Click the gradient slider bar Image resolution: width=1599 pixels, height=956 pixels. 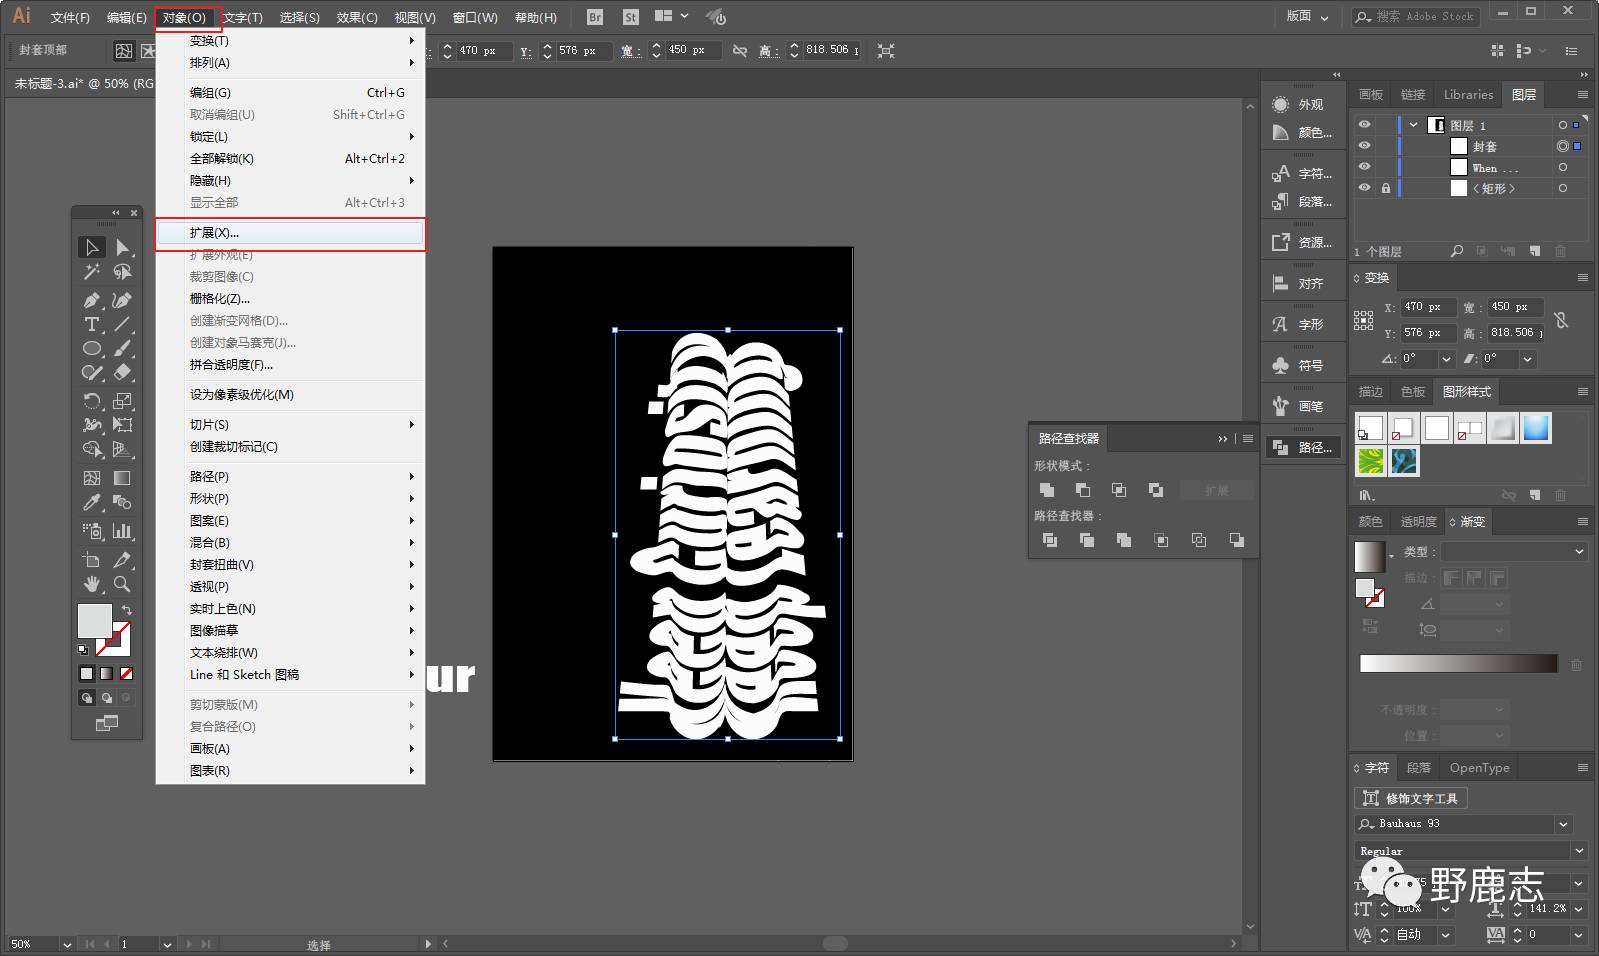pos(1458,663)
